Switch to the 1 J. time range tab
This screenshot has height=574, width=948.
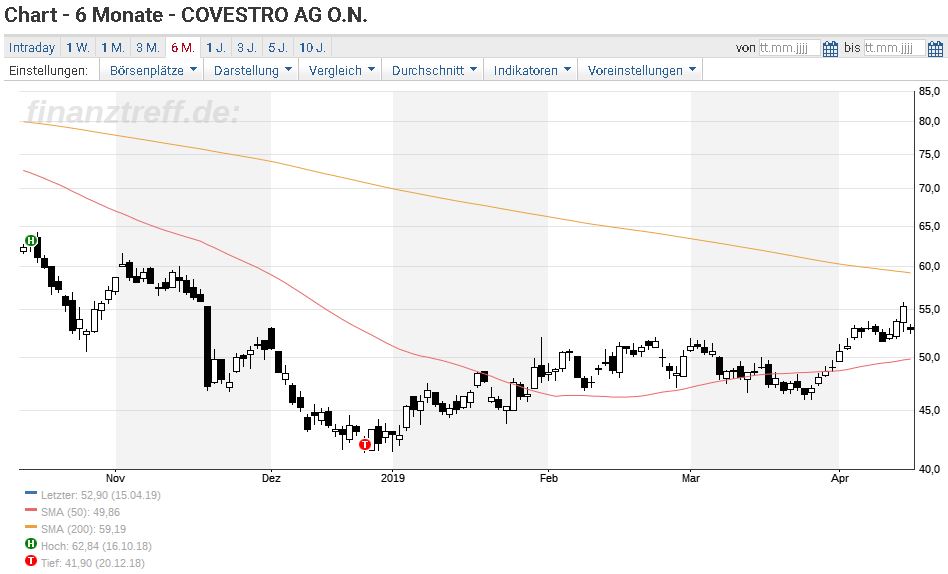(x=216, y=48)
